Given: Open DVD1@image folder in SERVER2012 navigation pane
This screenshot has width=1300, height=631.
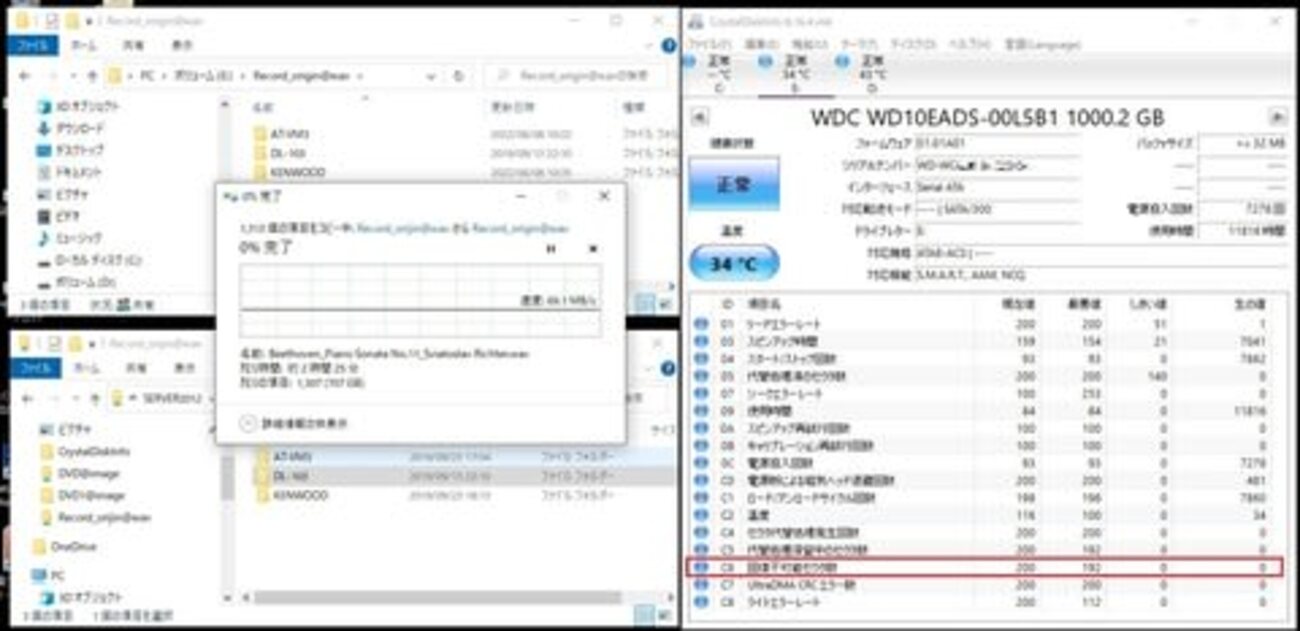Looking at the screenshot, I should click(x=83, y=495).
